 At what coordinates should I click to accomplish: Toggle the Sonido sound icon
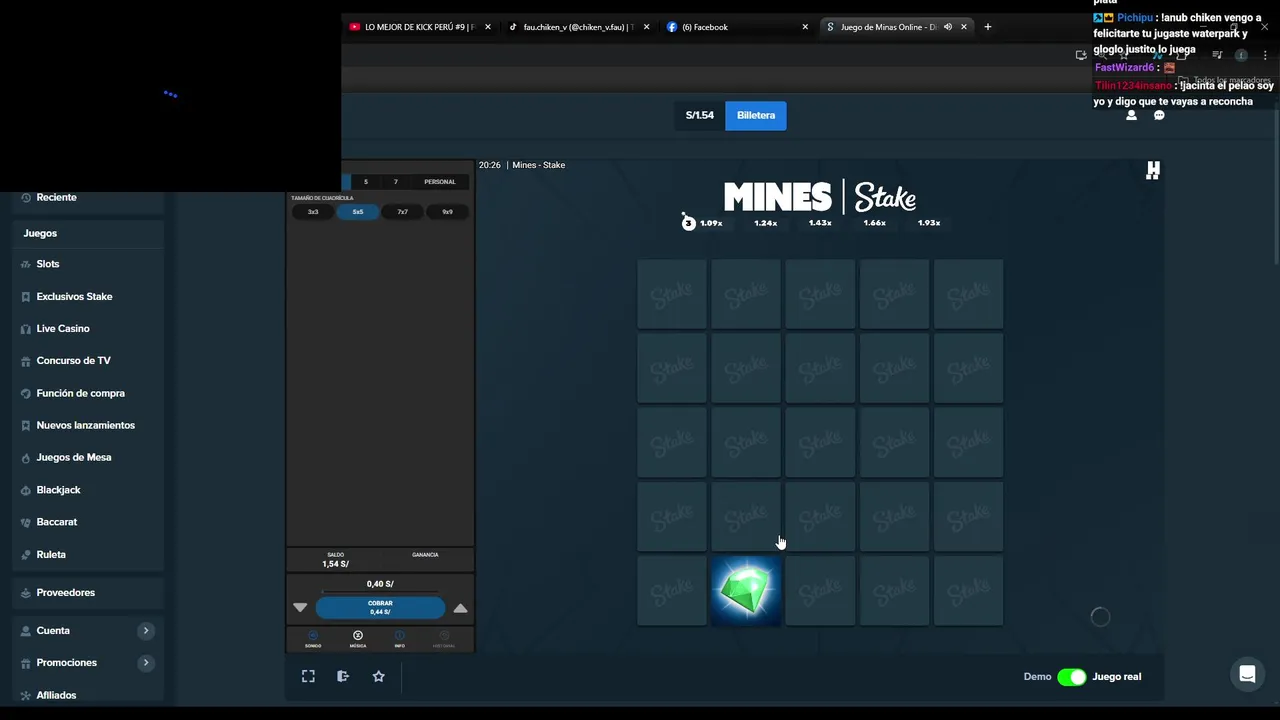click(x=313, y=638)
